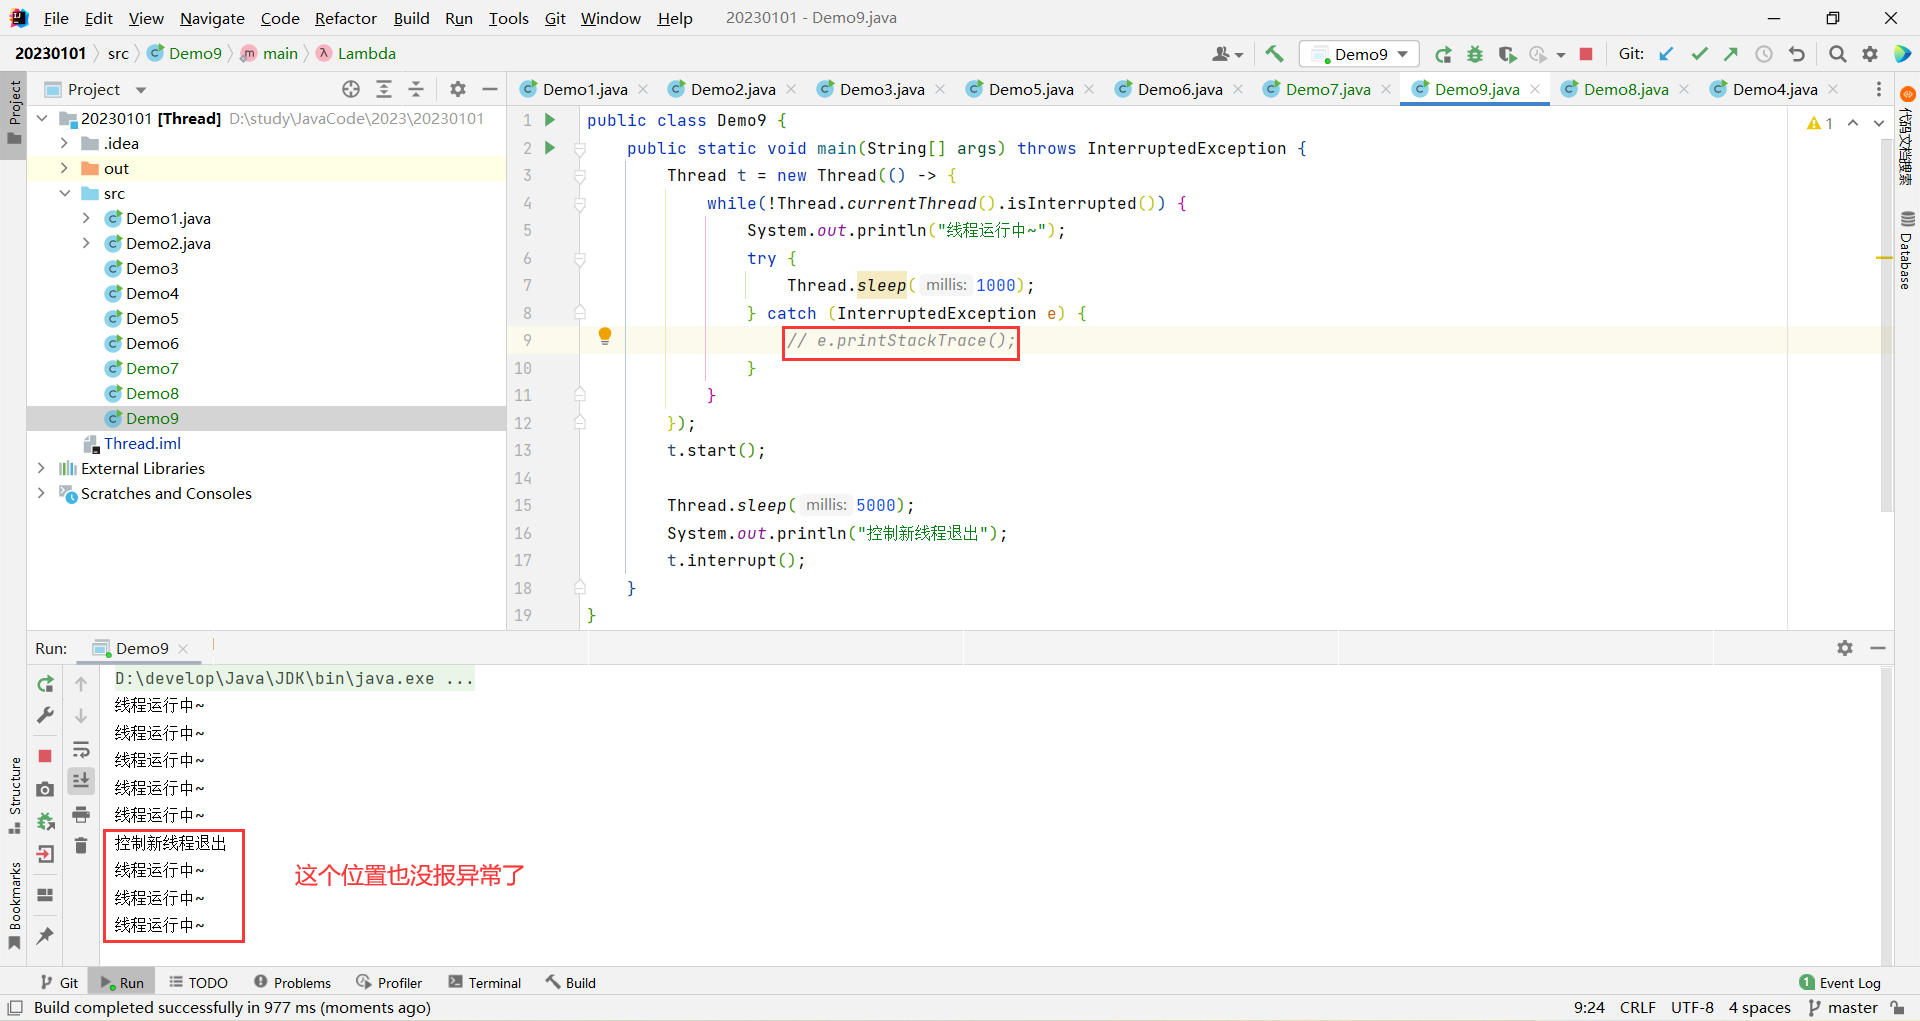Stop process in Run panel sidebar

coord(45,756)
